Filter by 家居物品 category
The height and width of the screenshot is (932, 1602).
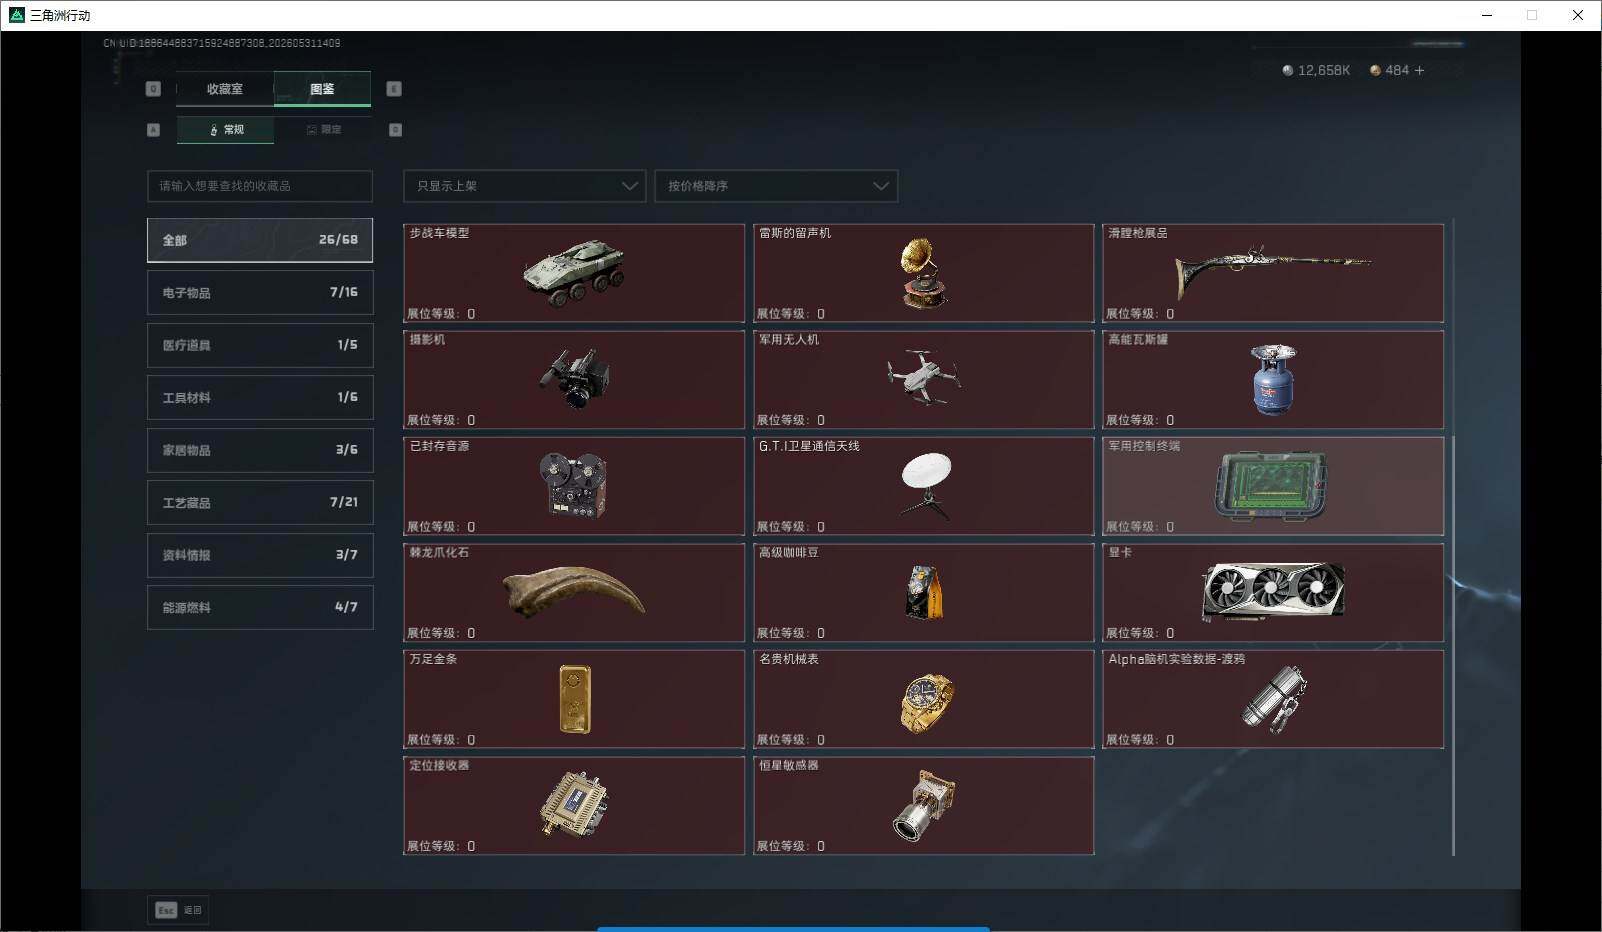click(260, 450)
